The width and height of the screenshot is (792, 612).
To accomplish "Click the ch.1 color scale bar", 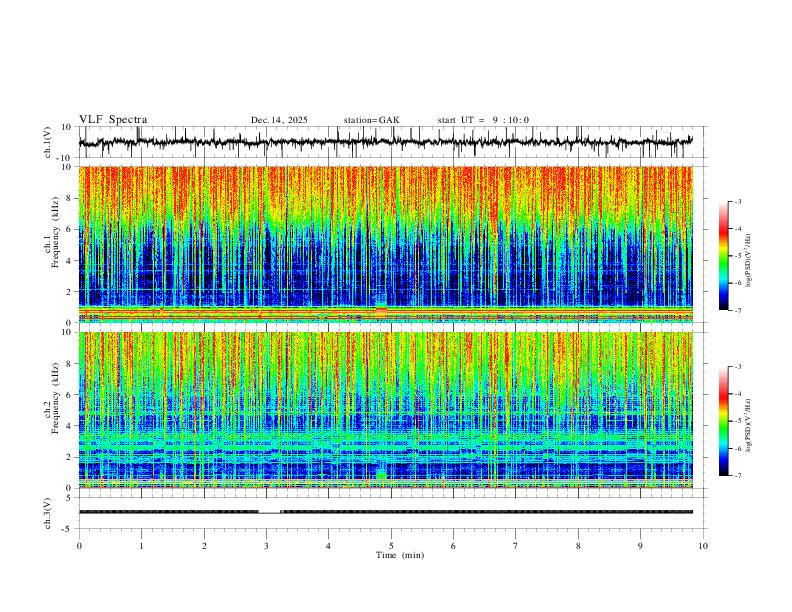I will tap(724, 256).
